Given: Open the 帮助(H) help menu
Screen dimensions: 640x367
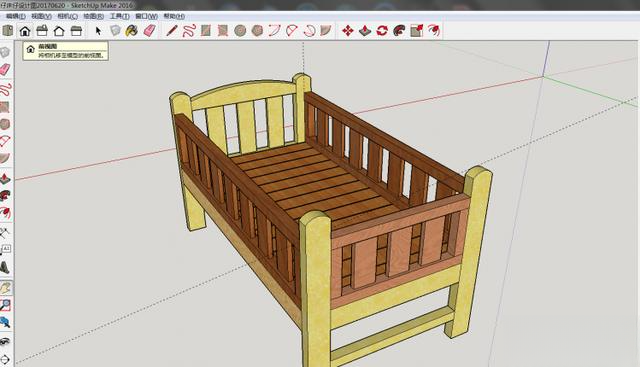Looking at the screenshot, I should [x=174, y=16].
